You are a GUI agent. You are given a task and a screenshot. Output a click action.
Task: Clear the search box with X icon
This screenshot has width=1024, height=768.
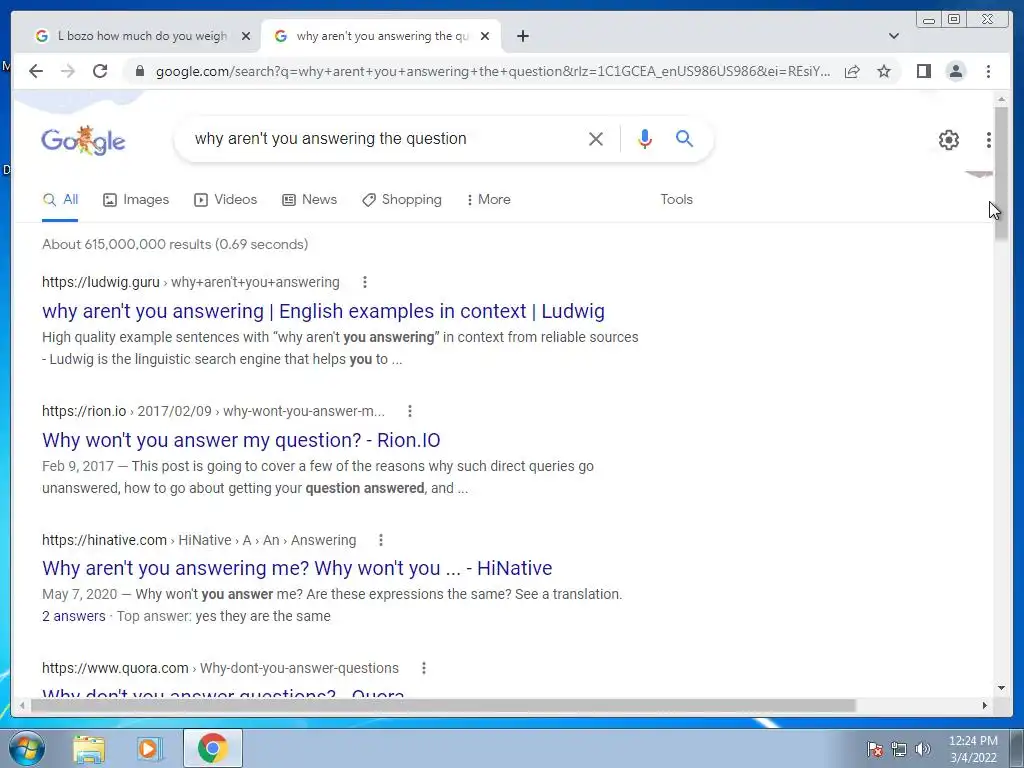(596, 138)
